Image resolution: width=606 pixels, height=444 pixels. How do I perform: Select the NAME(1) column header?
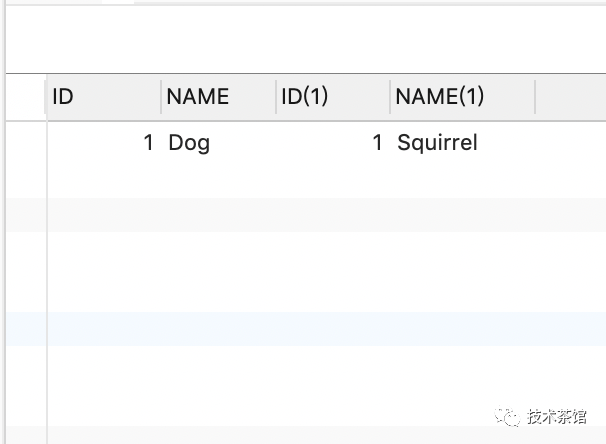tap(463, 97)
